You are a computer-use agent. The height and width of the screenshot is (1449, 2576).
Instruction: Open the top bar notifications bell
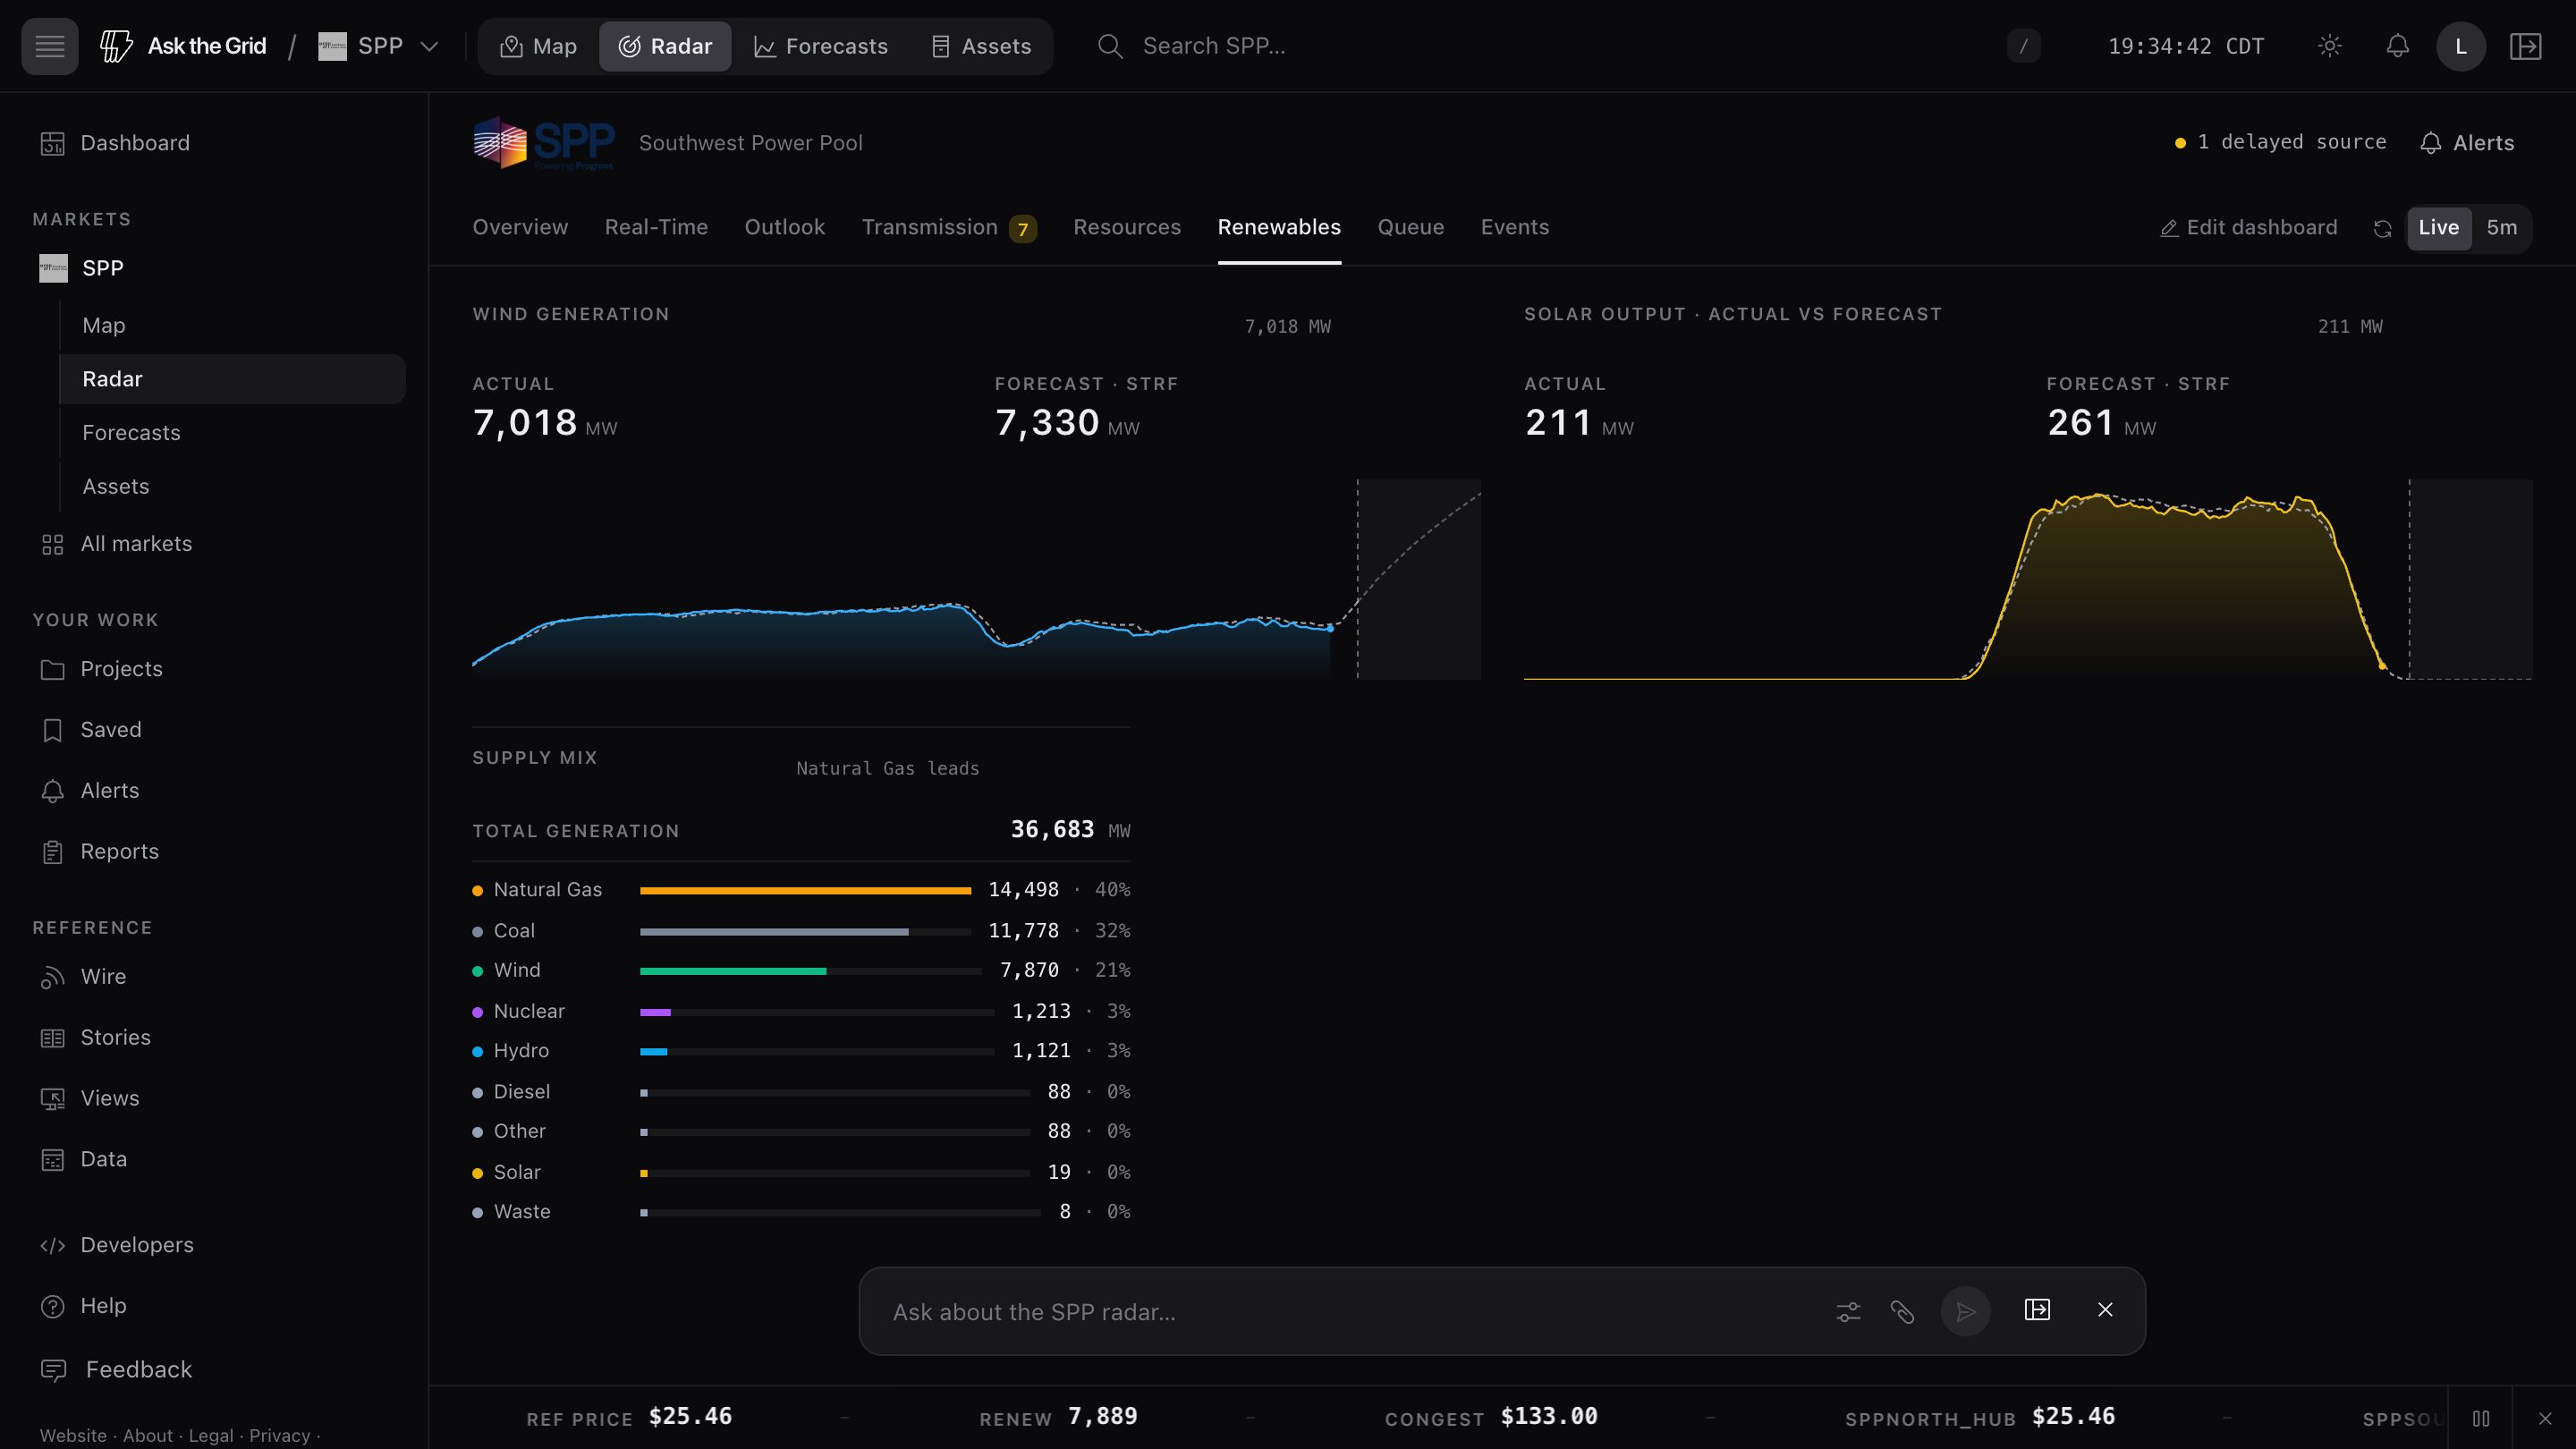[x=2398, y=46]
